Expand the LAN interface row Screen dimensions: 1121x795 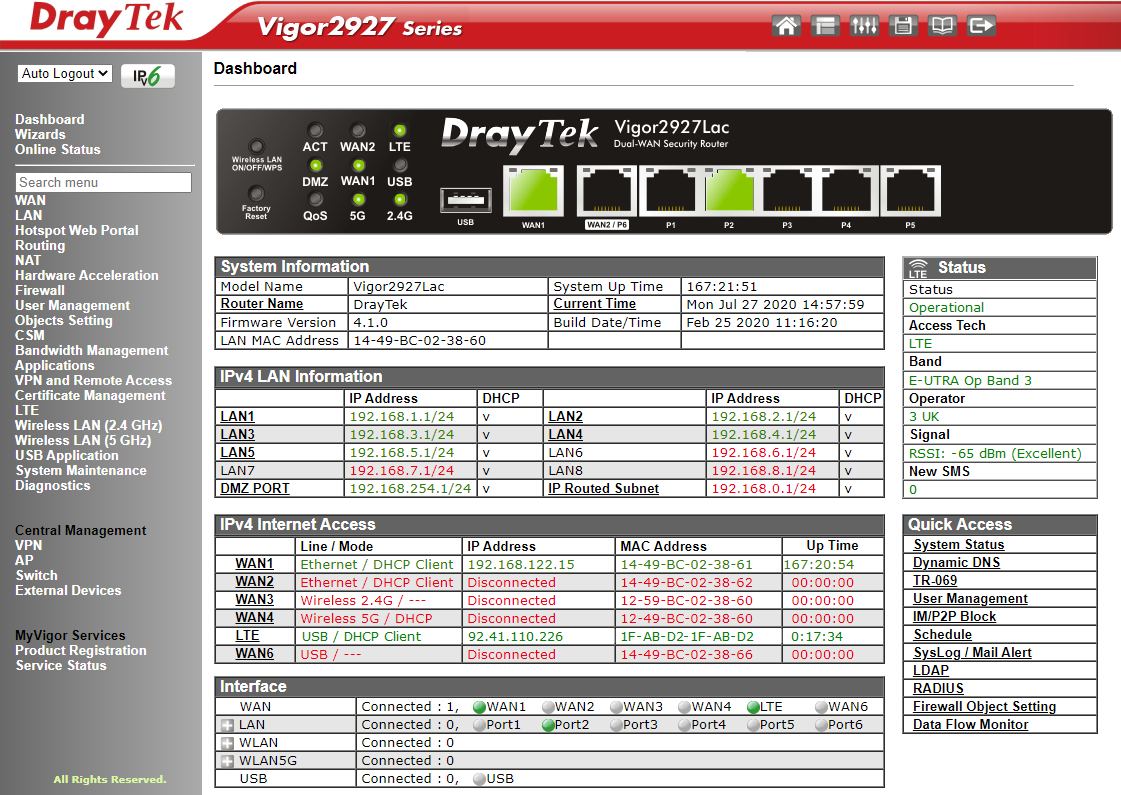pyautogui.click(x=227, y=725)
